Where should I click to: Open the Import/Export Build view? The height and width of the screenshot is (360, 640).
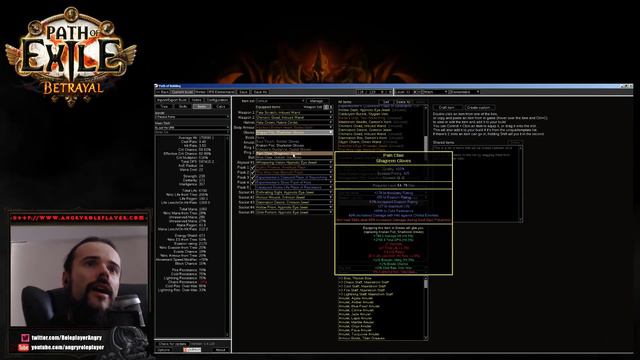[171, 100]
